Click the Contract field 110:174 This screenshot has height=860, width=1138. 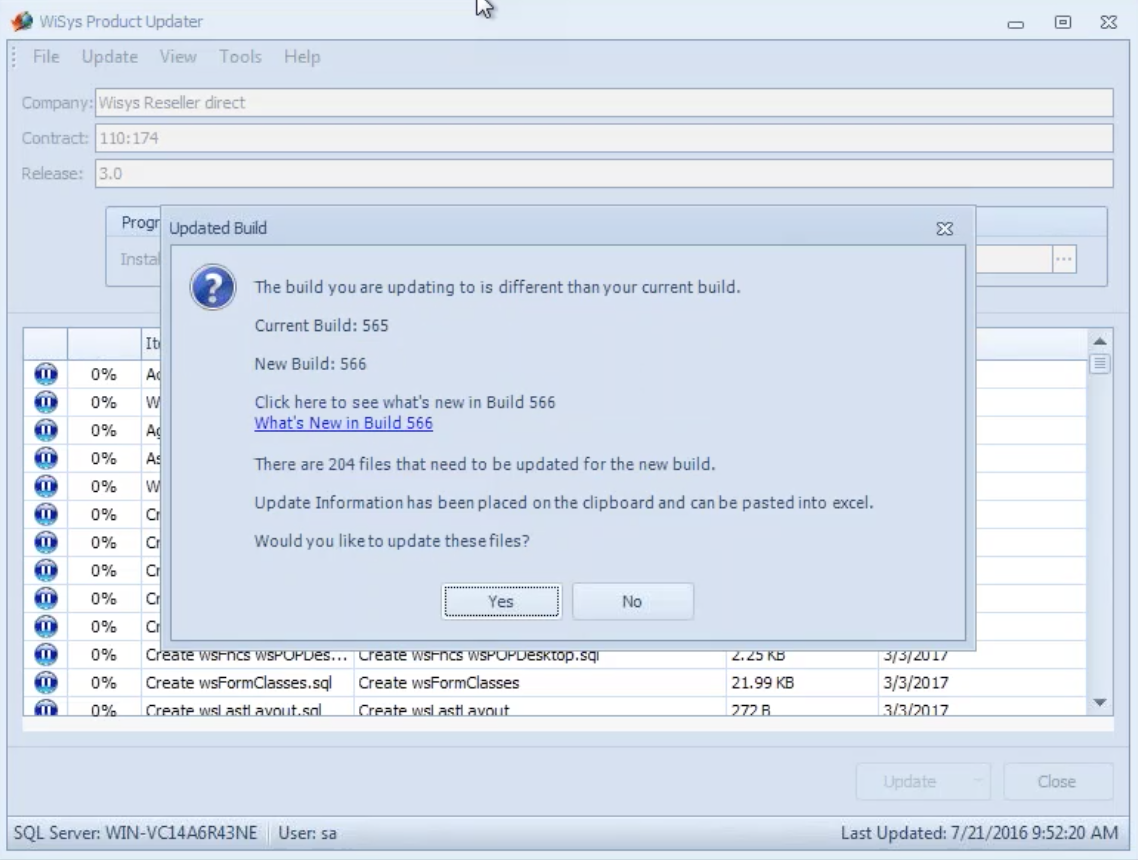click(604, 138)
